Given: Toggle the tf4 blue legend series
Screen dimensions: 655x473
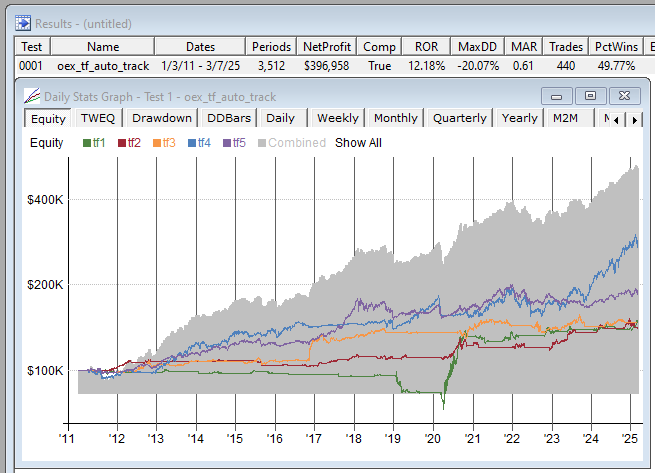Looking at the screenshot, I should click(x=200, y=143).
